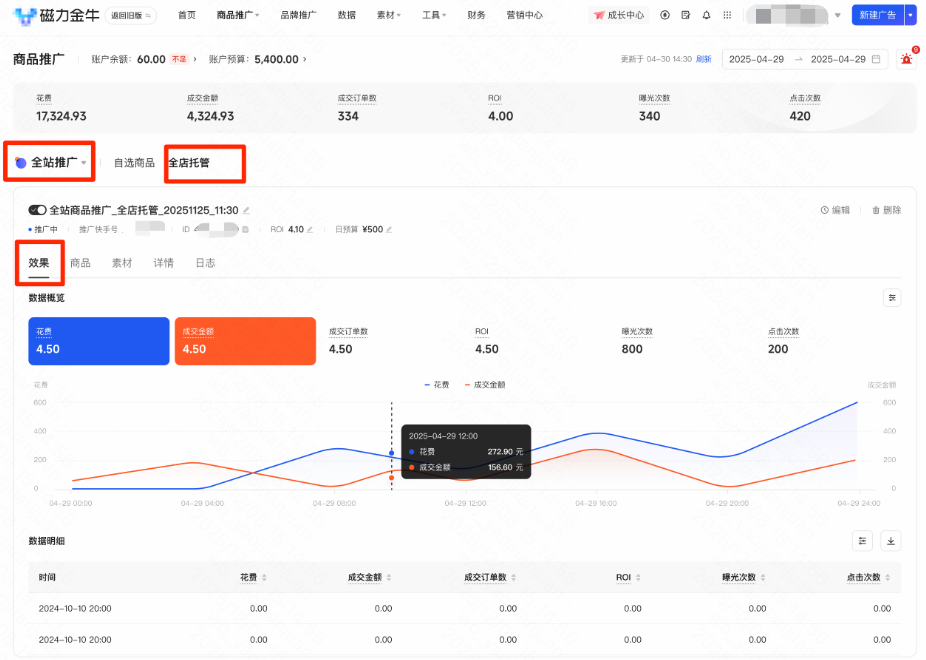Open the notification bell

706,15
